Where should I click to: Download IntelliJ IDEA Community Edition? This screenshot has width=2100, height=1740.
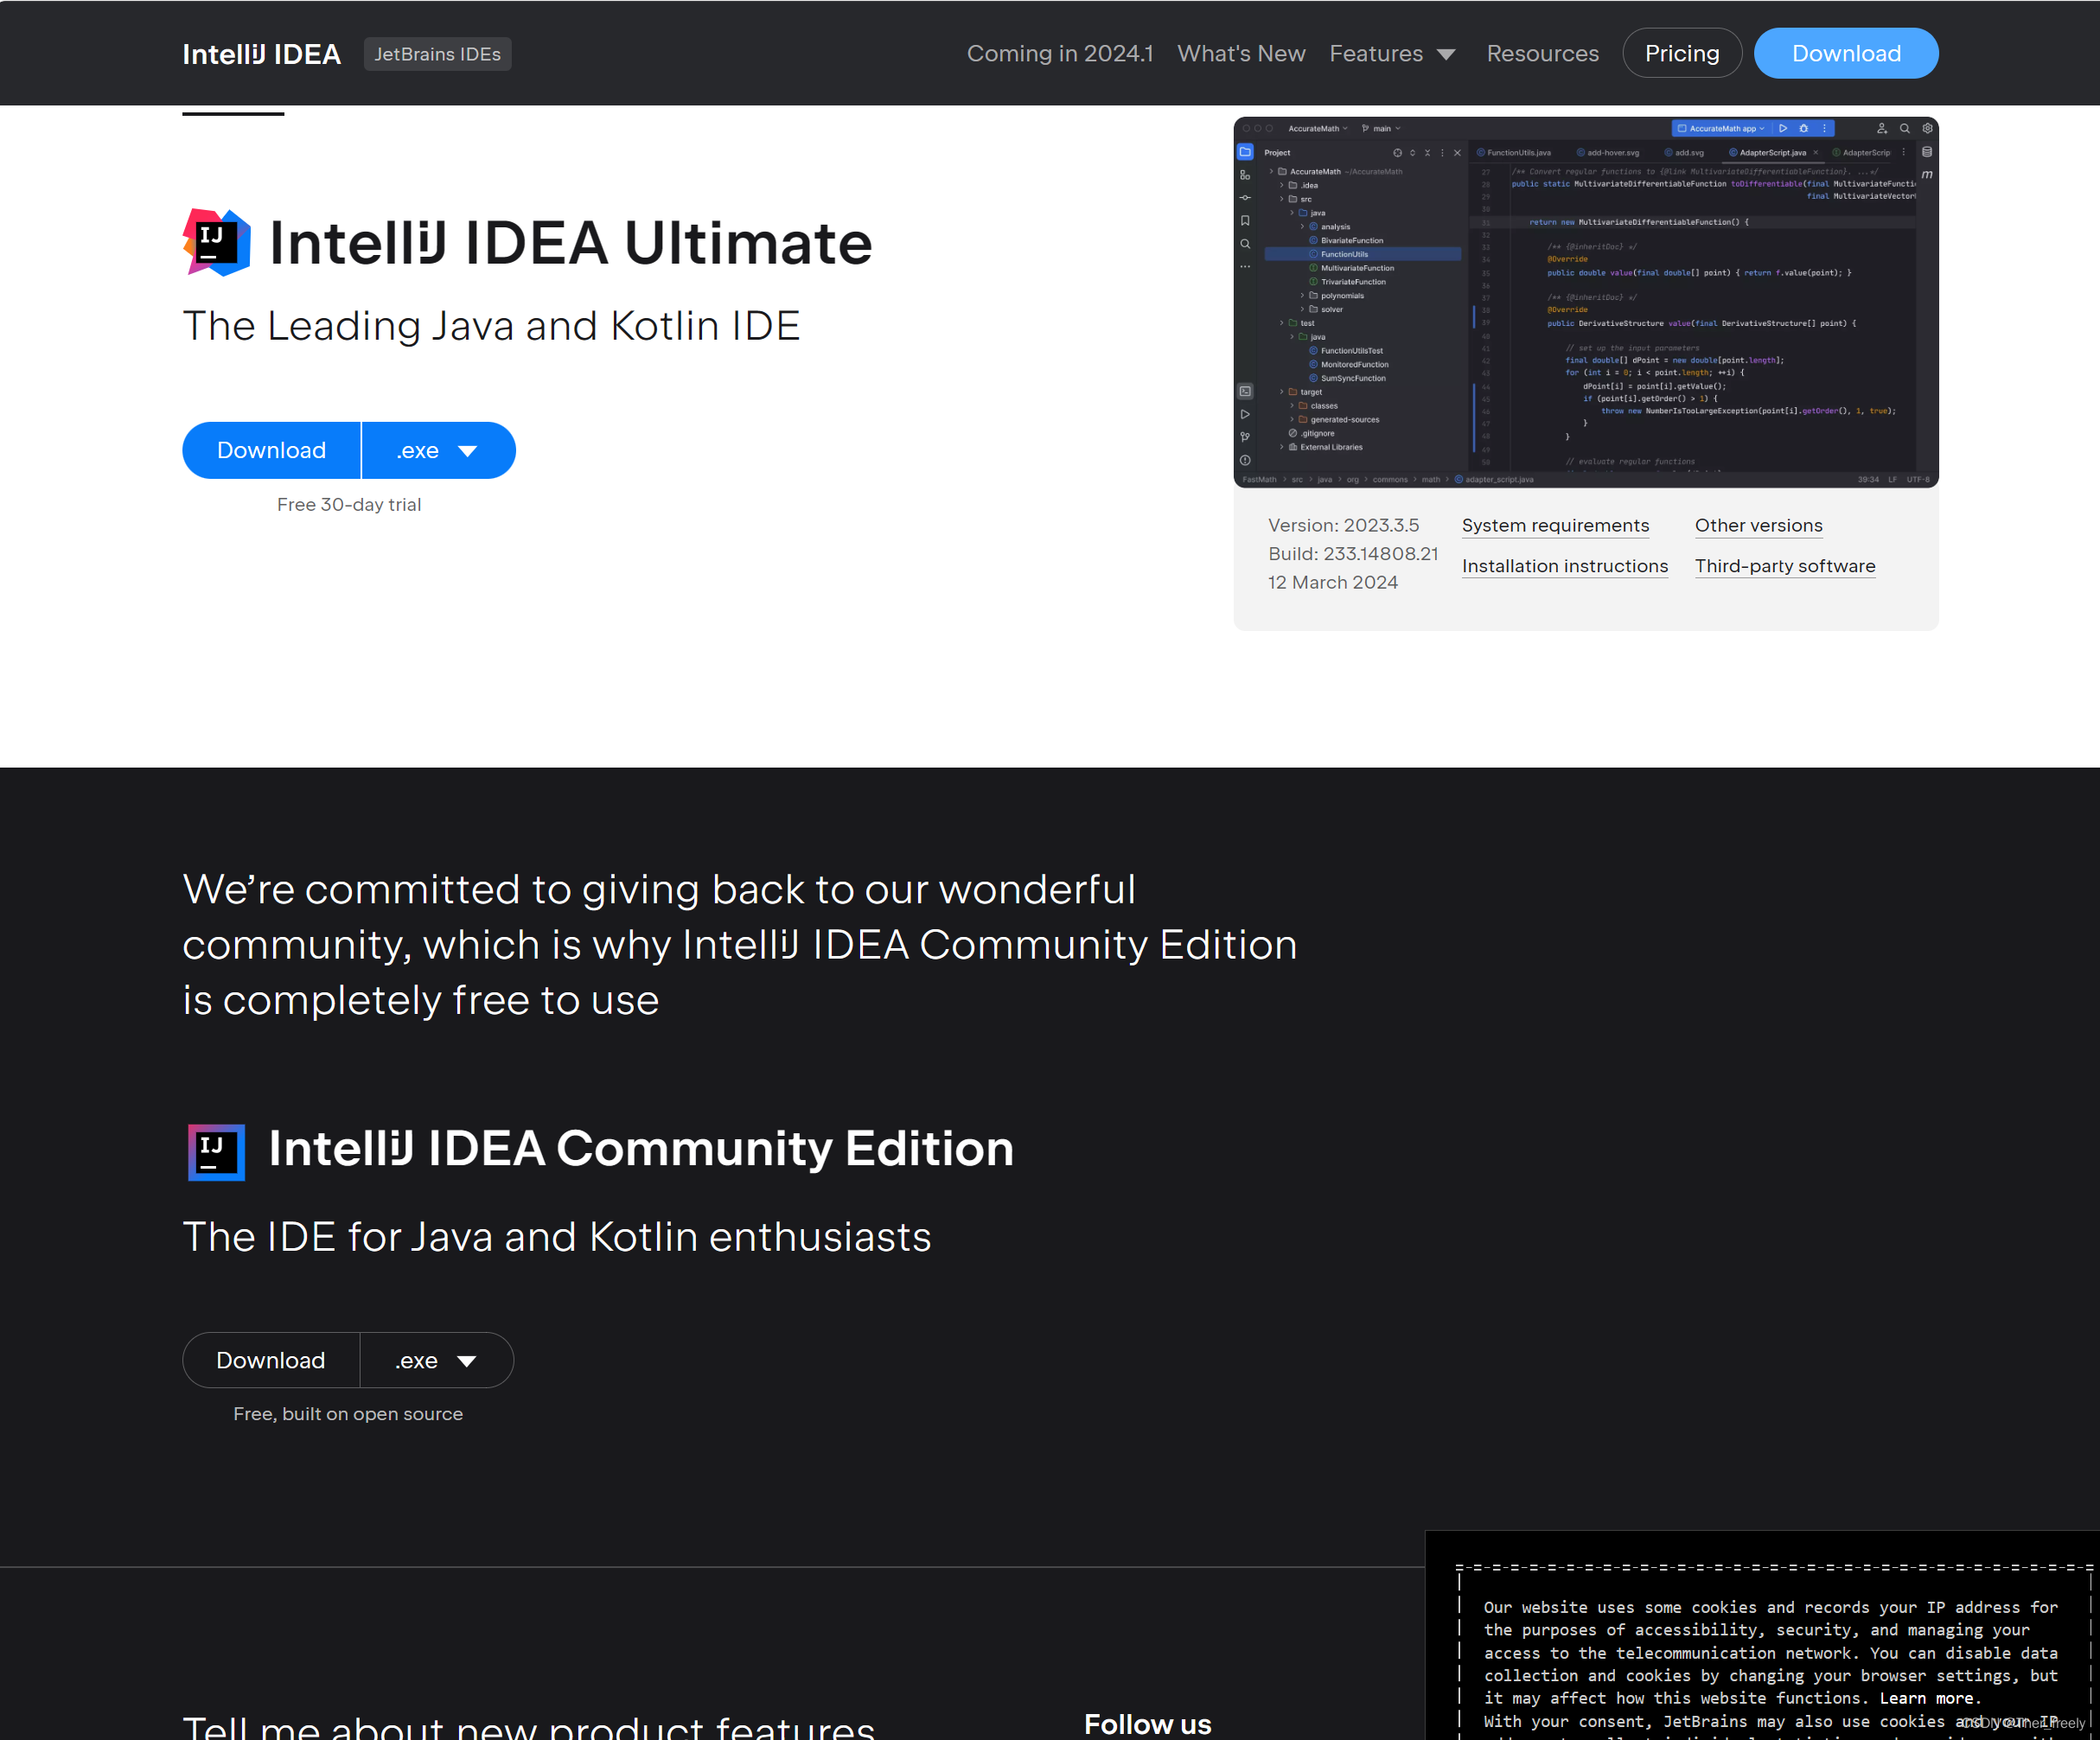[270, 1360]
